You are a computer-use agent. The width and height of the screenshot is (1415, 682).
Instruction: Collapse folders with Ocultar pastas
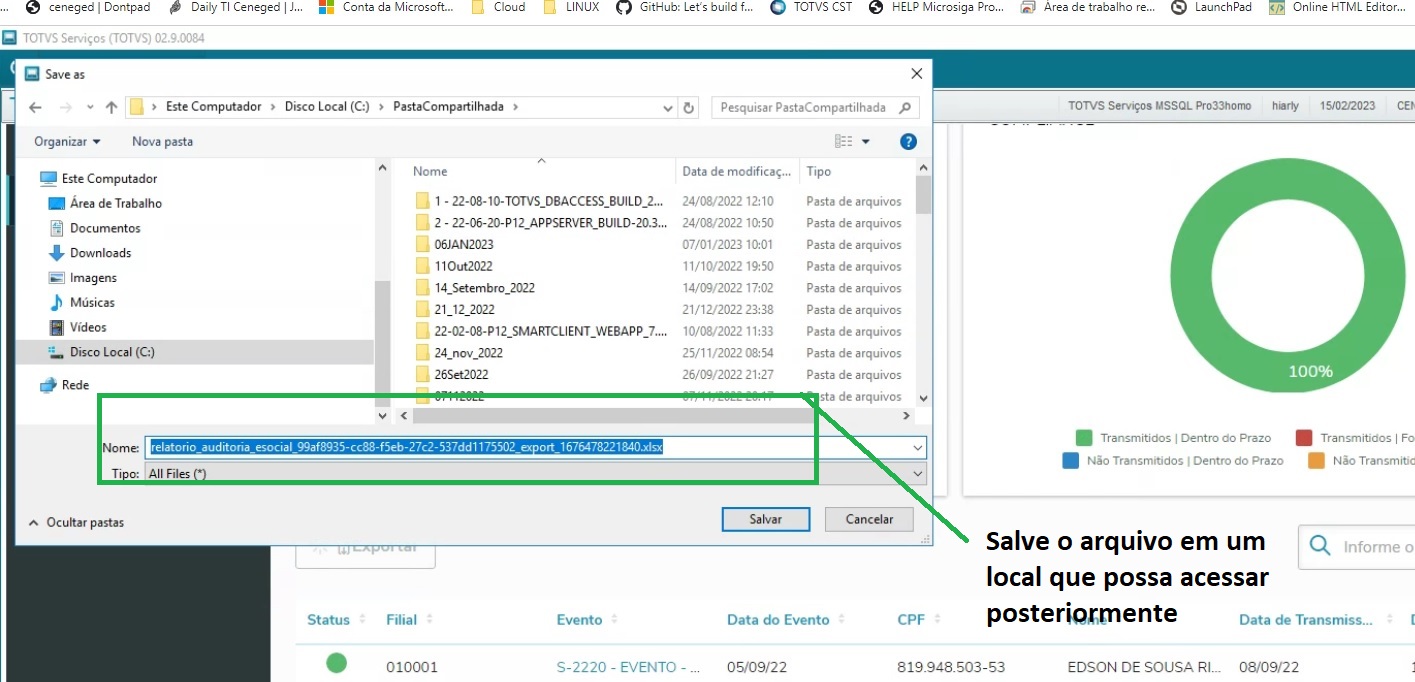[x=76, y=522]
